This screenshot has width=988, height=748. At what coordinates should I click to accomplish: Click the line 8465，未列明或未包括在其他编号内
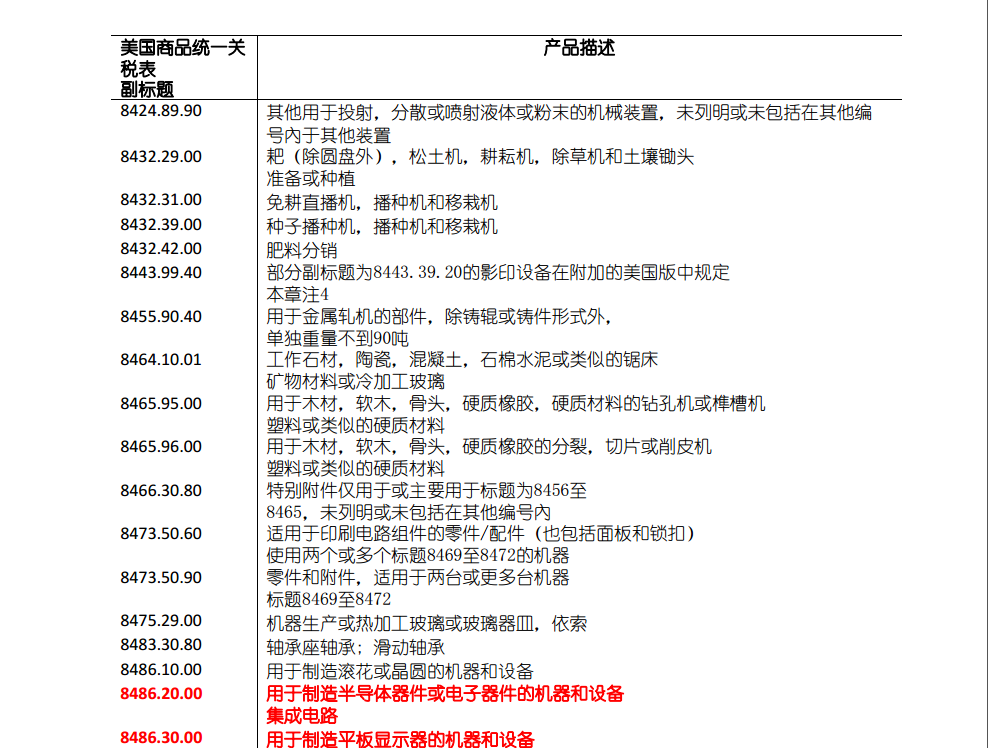coord(408,513)
